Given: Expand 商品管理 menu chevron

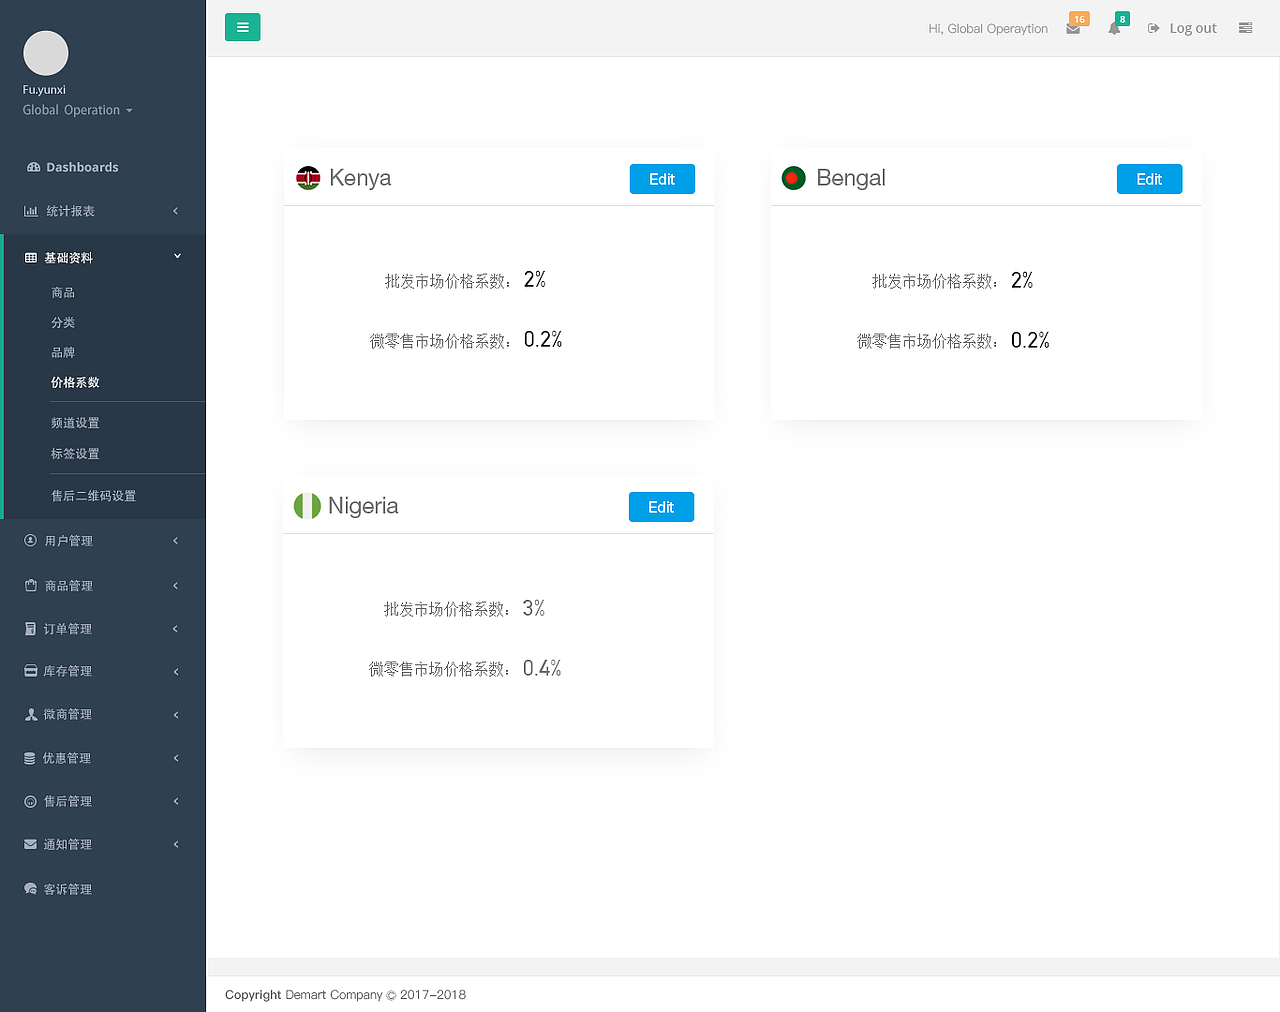Looking at the screenshot, I should (x=176, y=586).
